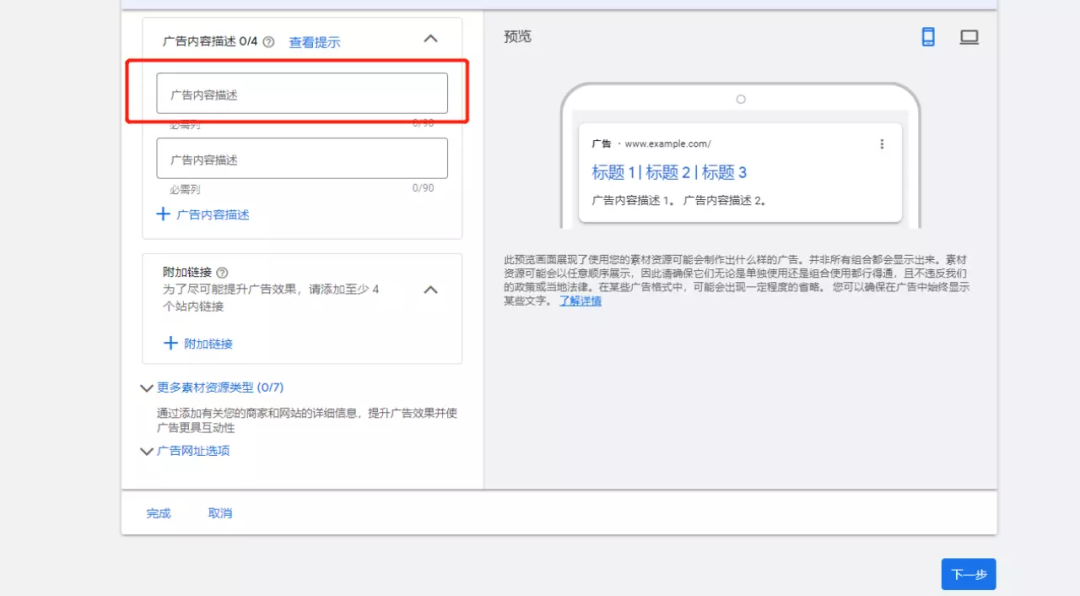1080x596 pixels.
Task: Click the second 广告内容描述 input field
Action: coord(304,158)
